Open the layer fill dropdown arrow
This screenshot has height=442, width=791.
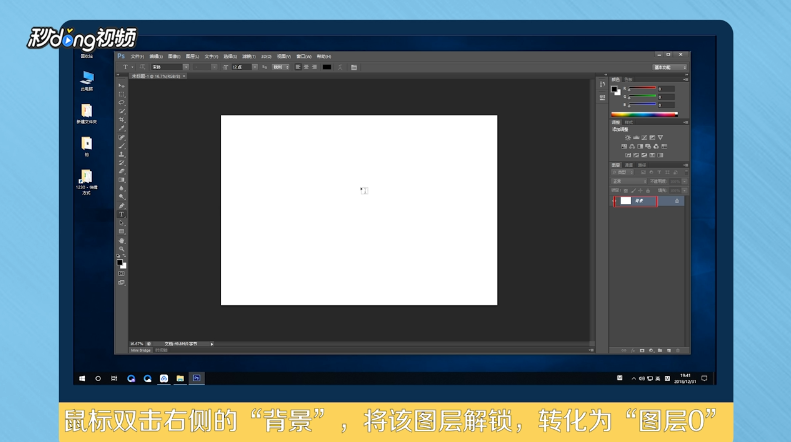point(685,191)
